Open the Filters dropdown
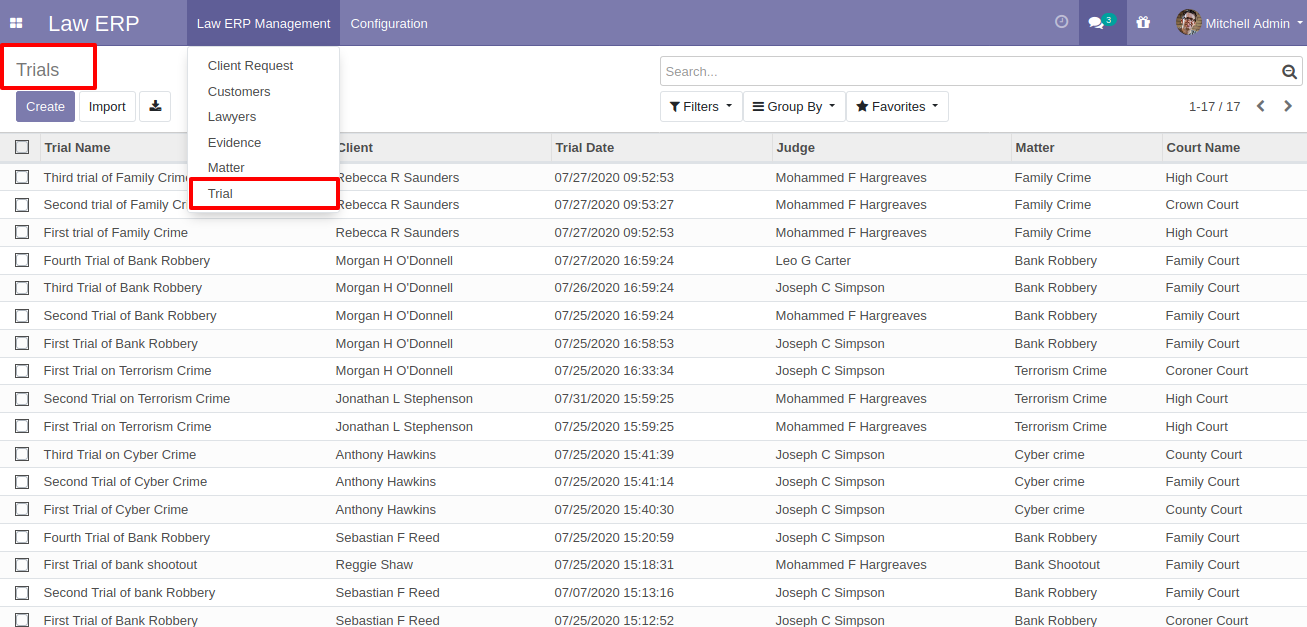The width and height of the screenshot is (1307, 627). click(x=701, y=107)
